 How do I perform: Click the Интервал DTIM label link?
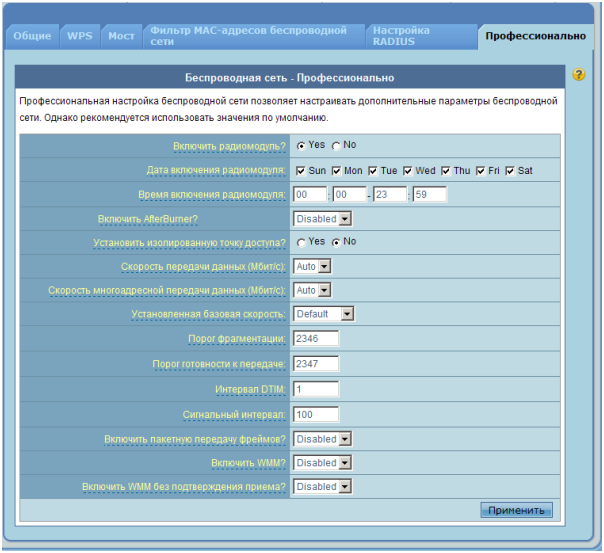(250, 390)
